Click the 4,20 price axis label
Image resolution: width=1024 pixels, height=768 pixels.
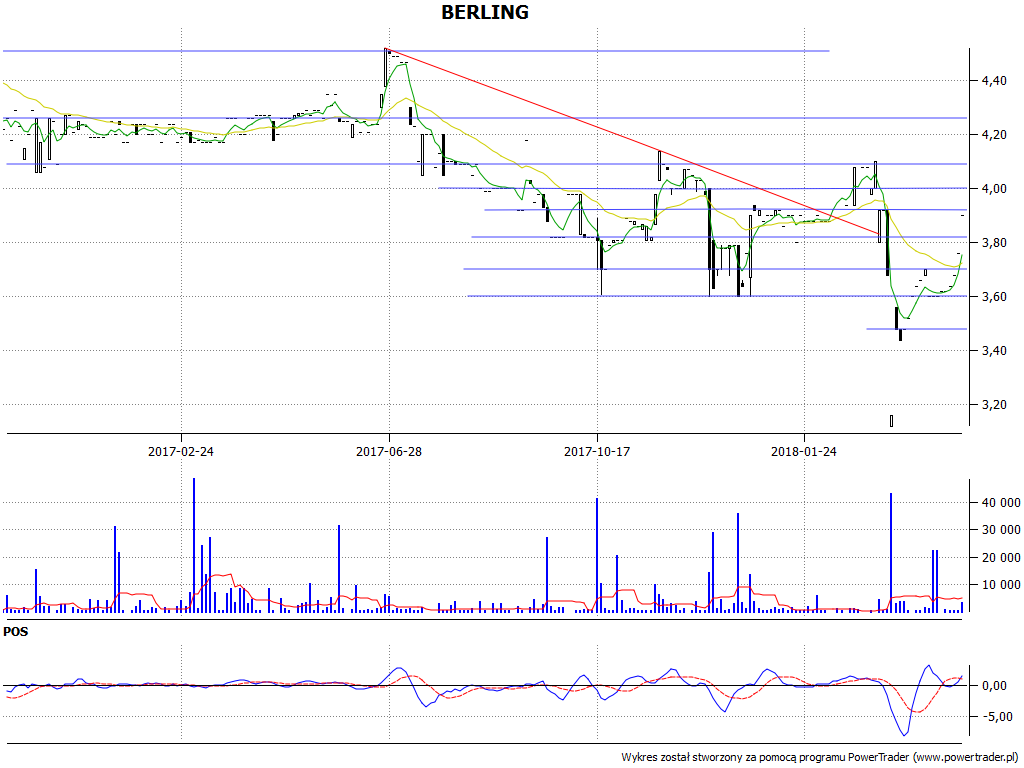pos(994,135)
